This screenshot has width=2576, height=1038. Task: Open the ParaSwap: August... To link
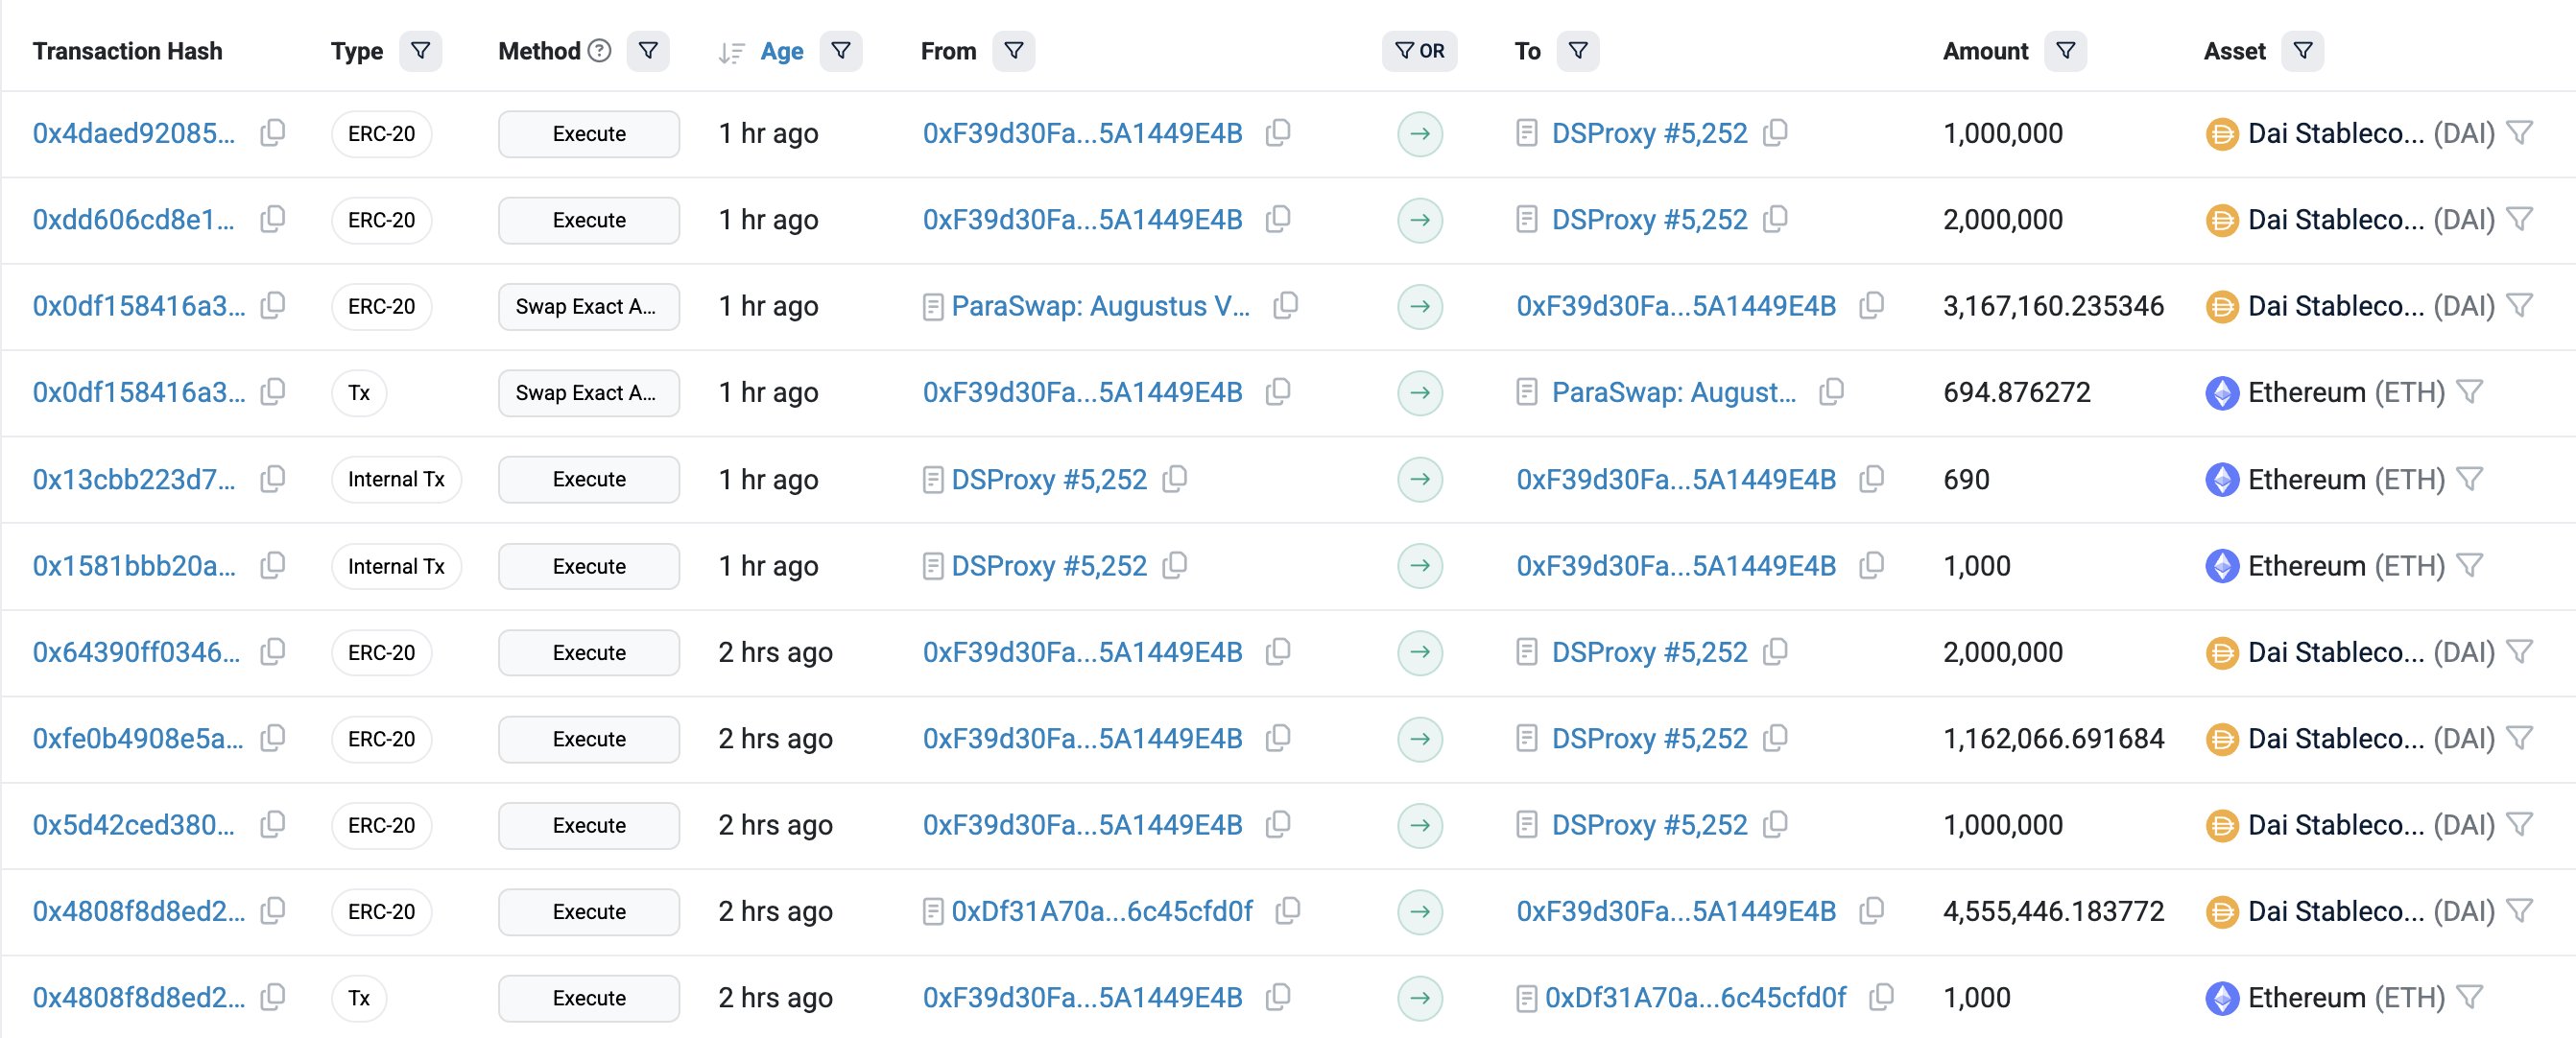(1674, 392)
